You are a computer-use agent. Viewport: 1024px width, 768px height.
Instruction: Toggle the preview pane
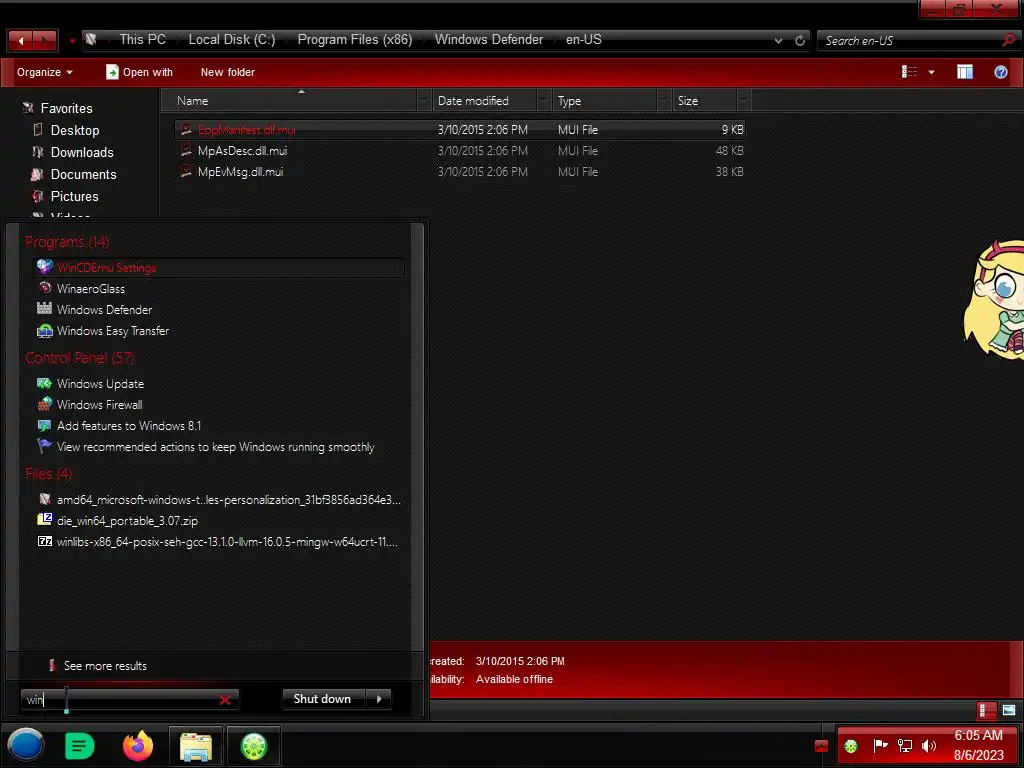965,72
